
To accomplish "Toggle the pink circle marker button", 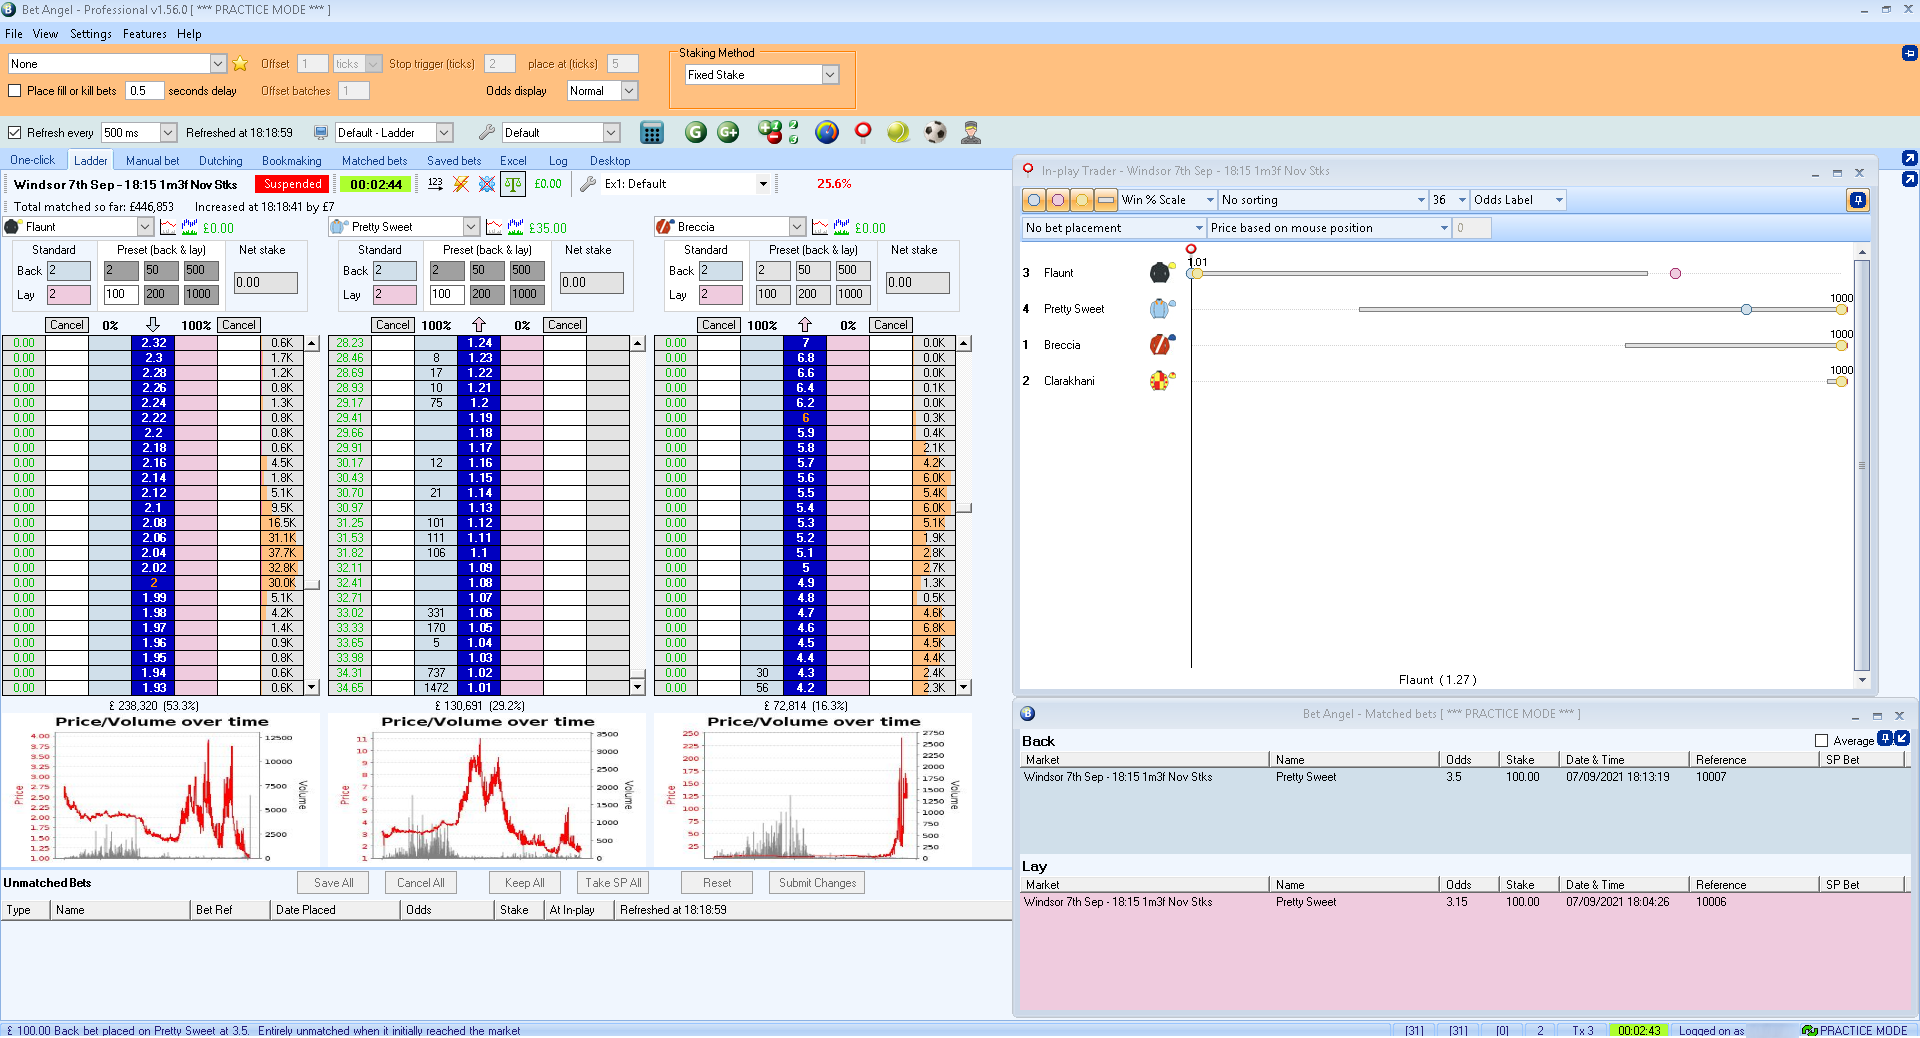I will (1058, 200).
